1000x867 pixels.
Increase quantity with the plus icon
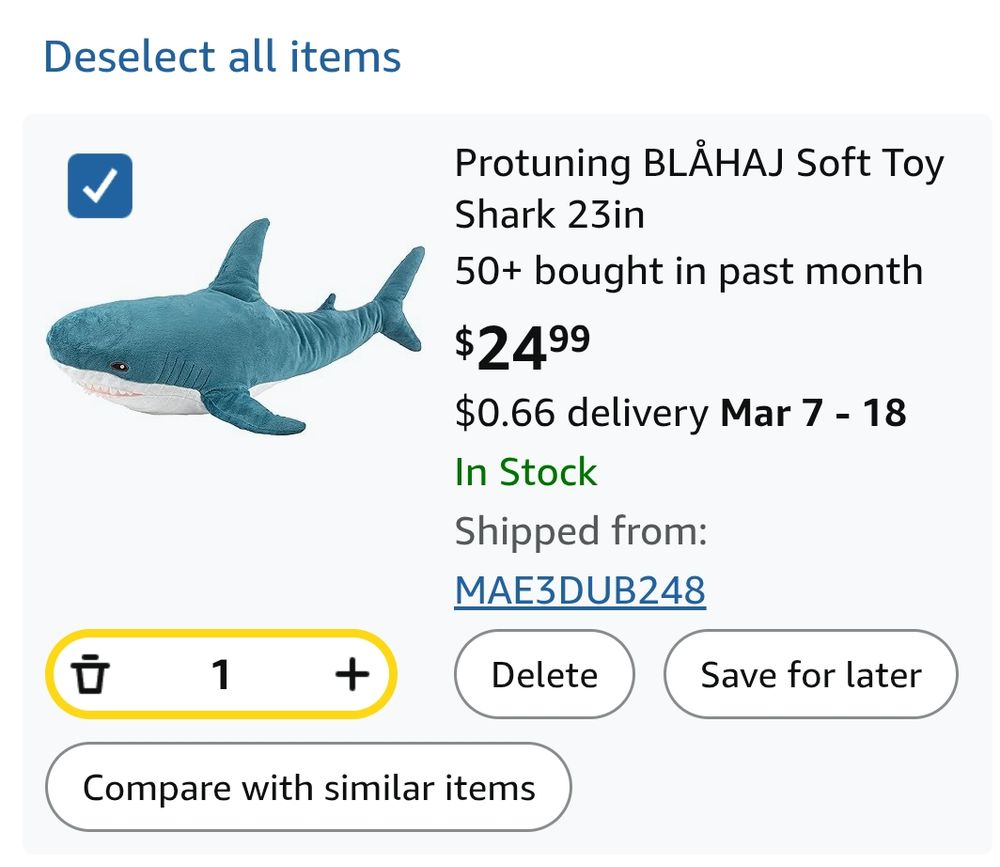click(352, 674)
